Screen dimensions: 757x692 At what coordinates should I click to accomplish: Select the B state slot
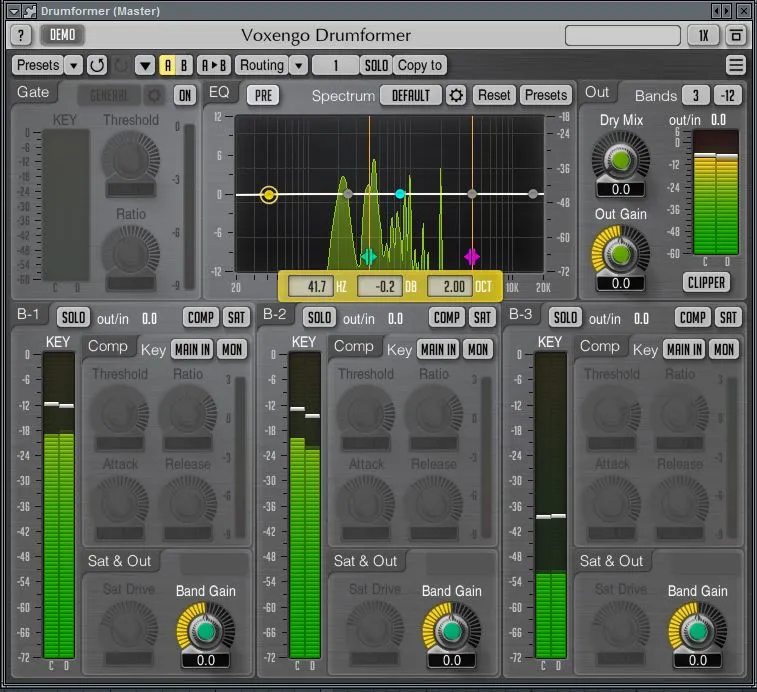tap(184, 66)
